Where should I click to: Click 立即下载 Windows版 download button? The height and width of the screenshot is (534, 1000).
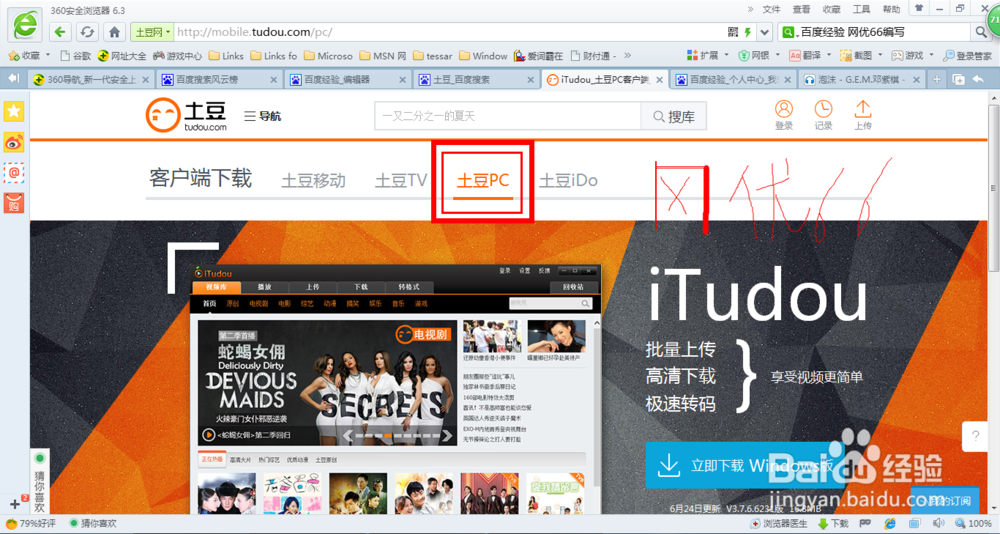pyautogui.click(x=744, y=464)
